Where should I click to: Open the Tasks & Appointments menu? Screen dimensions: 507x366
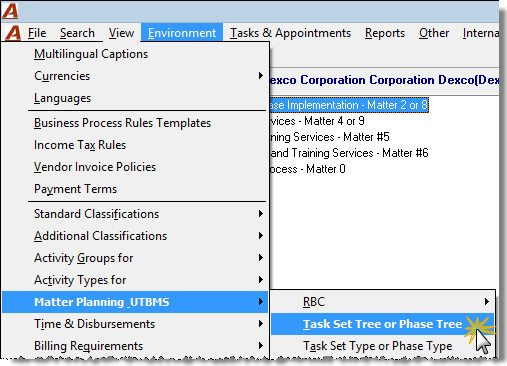(x=290, y=33)
